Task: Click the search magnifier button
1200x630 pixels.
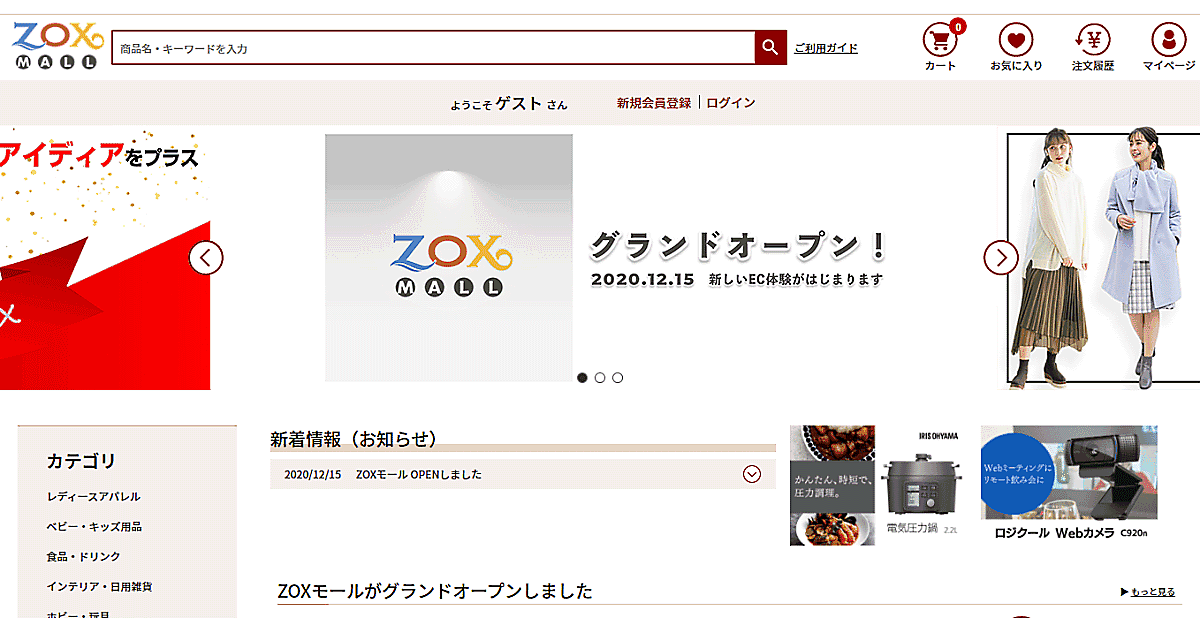Action: (x=770, y=47)
